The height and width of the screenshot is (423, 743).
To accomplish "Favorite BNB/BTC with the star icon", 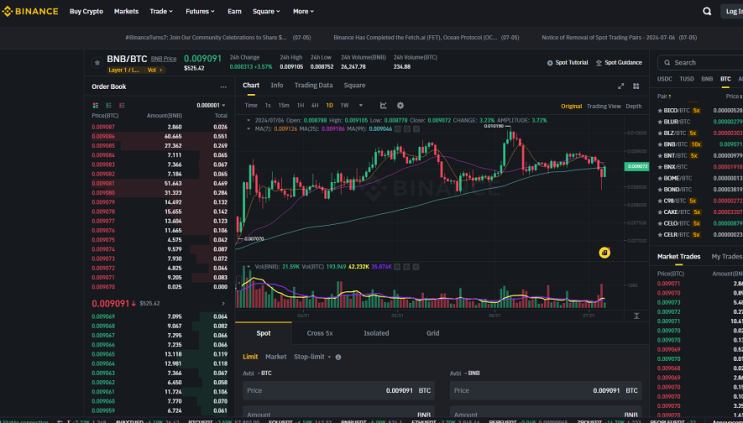I will pyautogui.click(x=97, y=63).
